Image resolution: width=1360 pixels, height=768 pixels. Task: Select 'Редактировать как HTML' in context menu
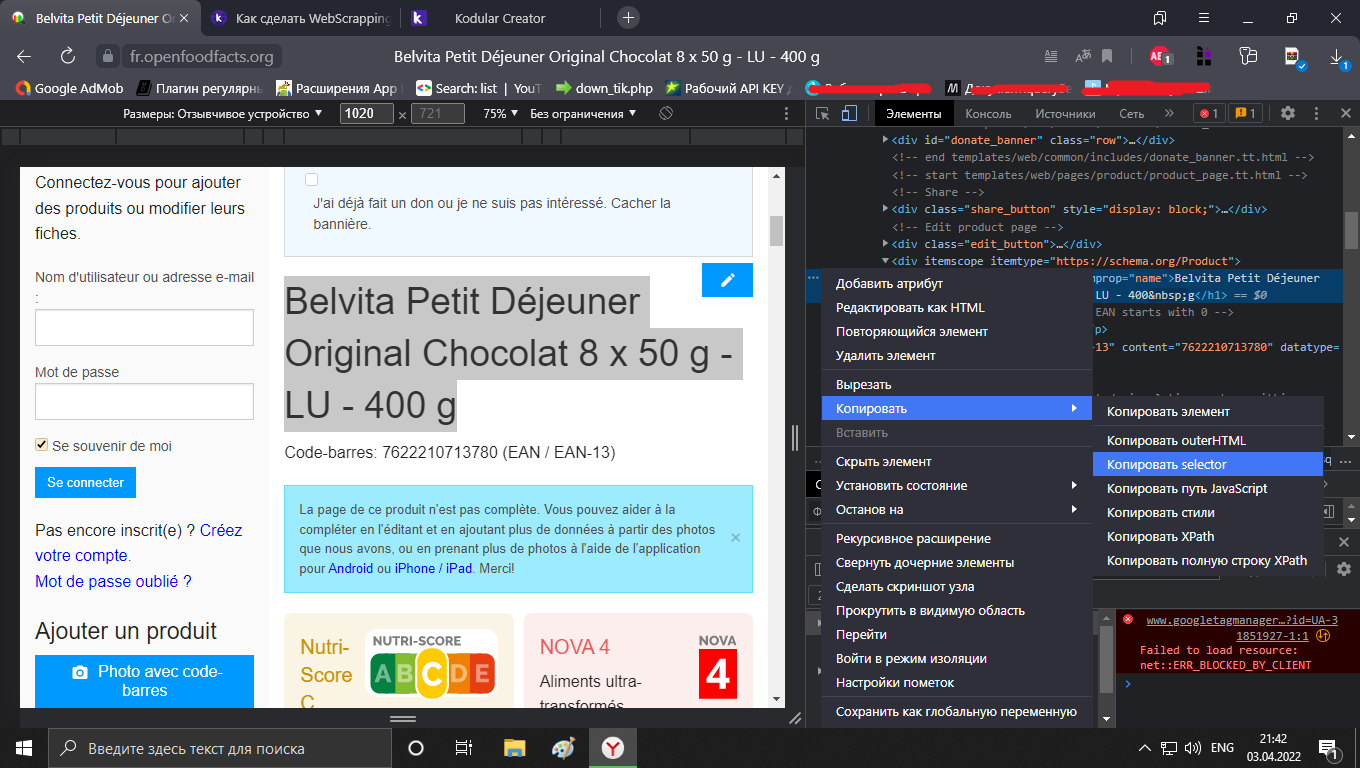pyautogui.click(x=956, y=307)
